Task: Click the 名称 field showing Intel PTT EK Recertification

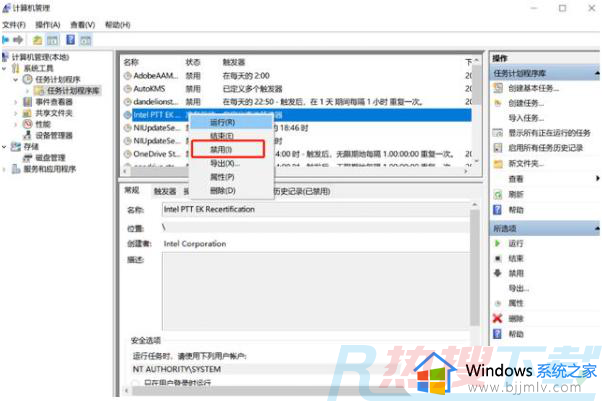Action: coord(315,209)
